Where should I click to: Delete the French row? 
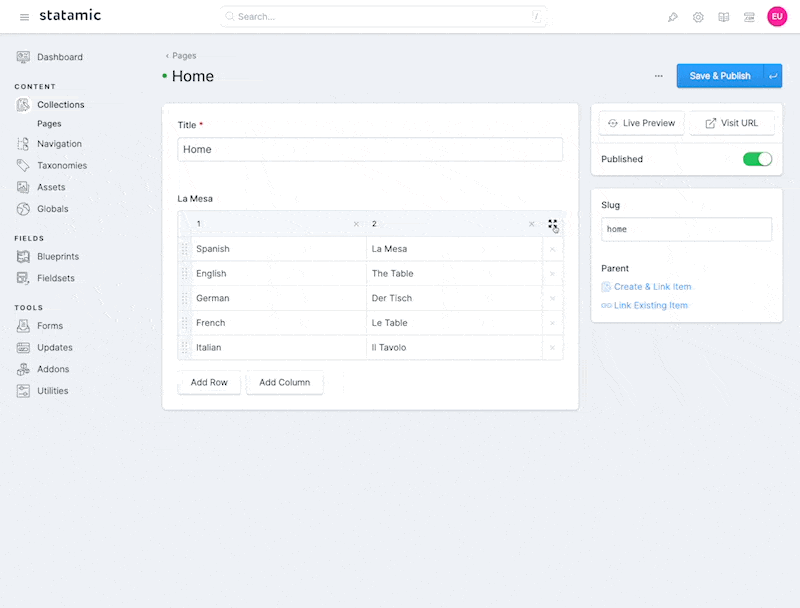tap(552, 323)
